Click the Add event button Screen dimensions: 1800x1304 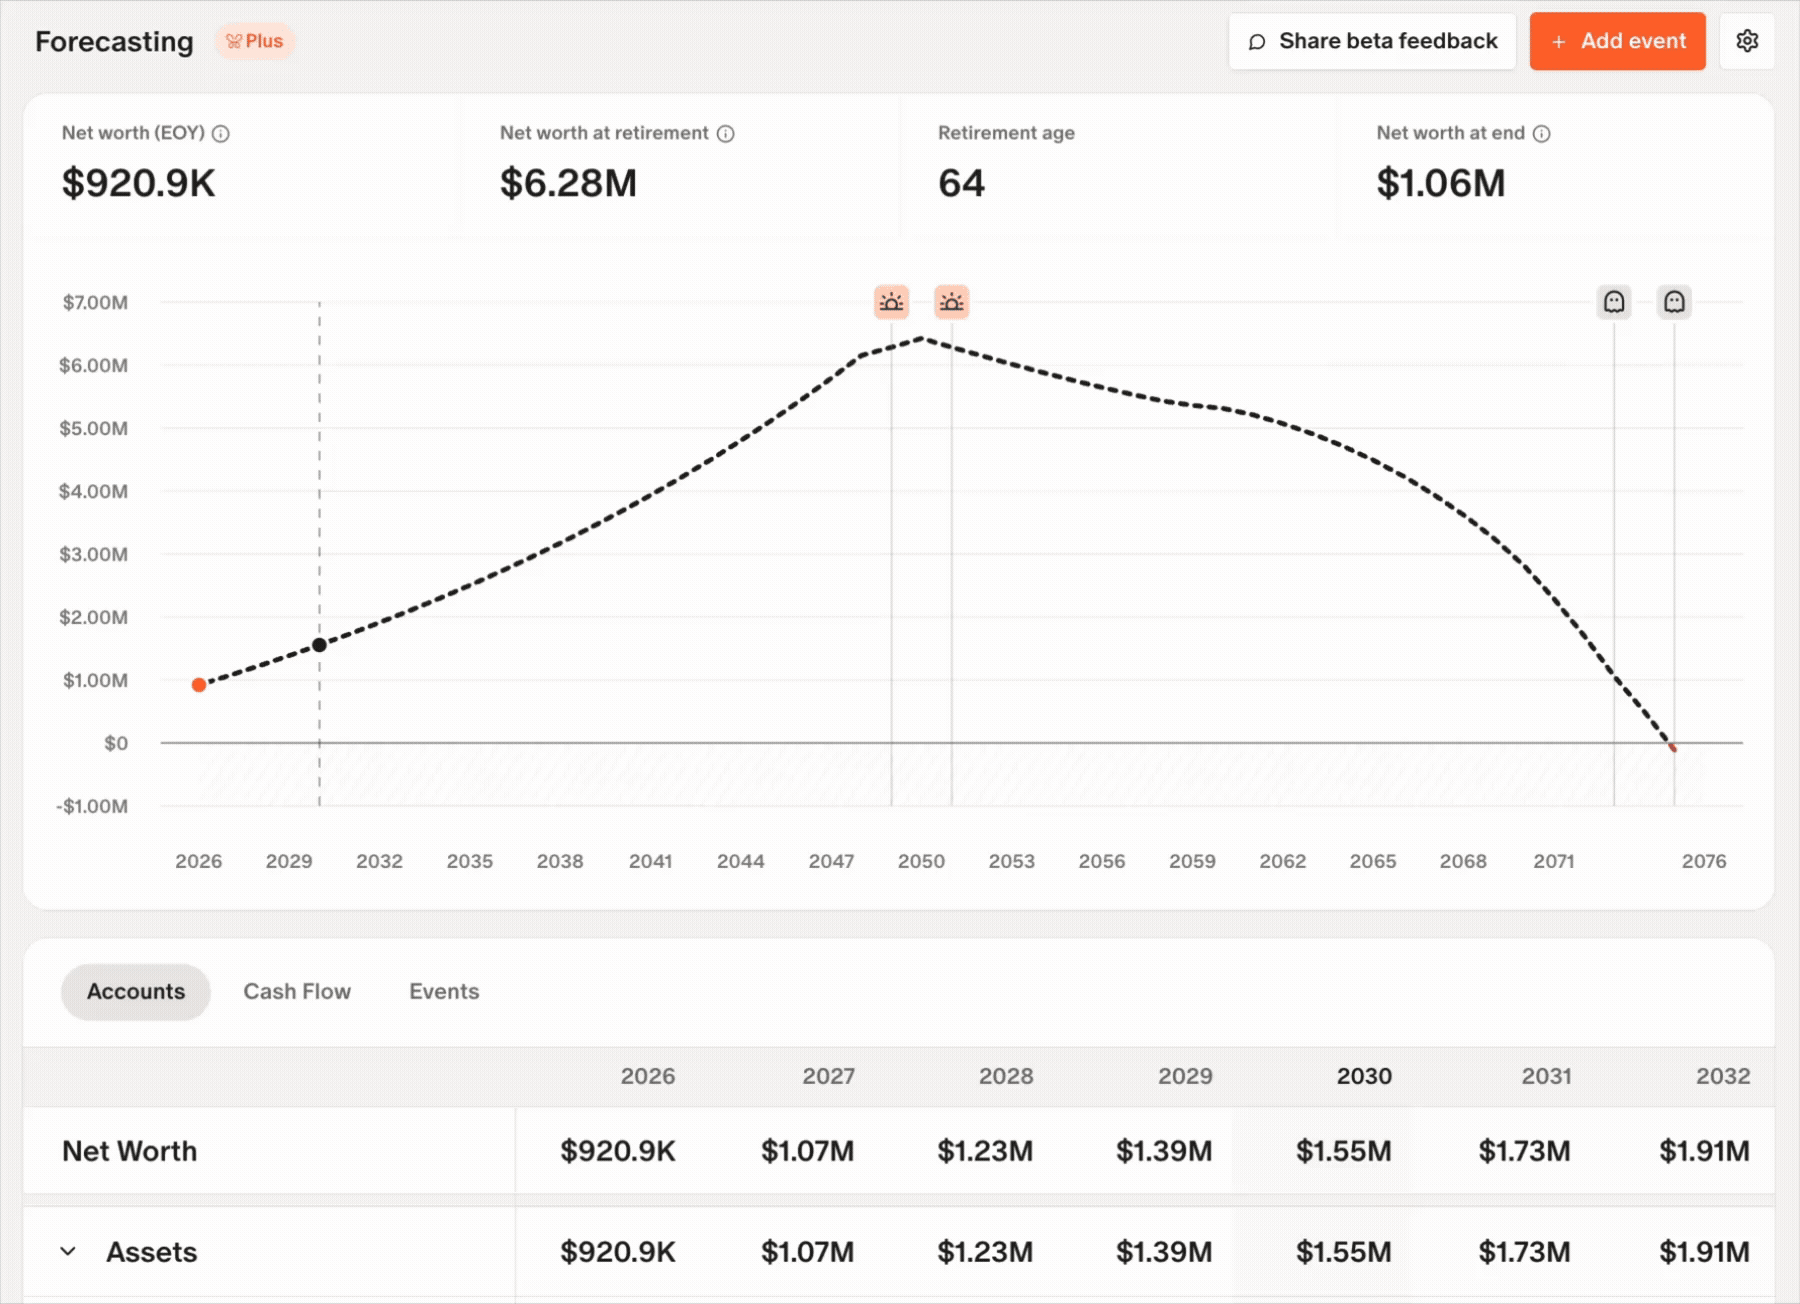pyautogui.click(x=1617, y=41)
